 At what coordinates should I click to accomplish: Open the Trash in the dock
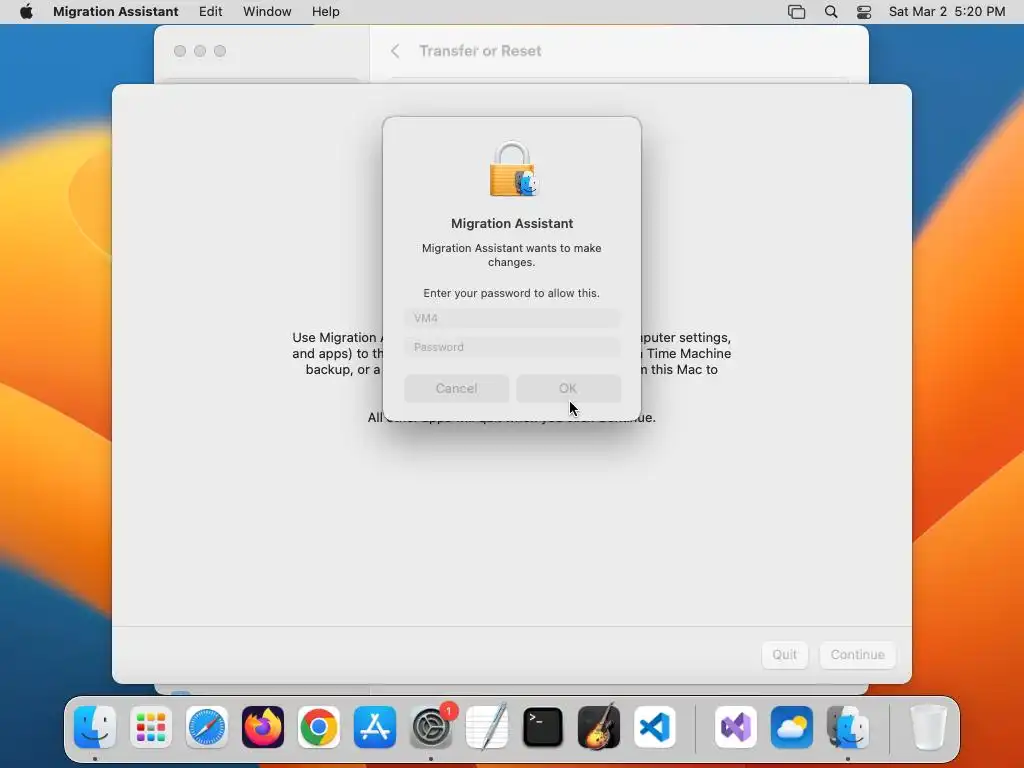tap(928, 727)
